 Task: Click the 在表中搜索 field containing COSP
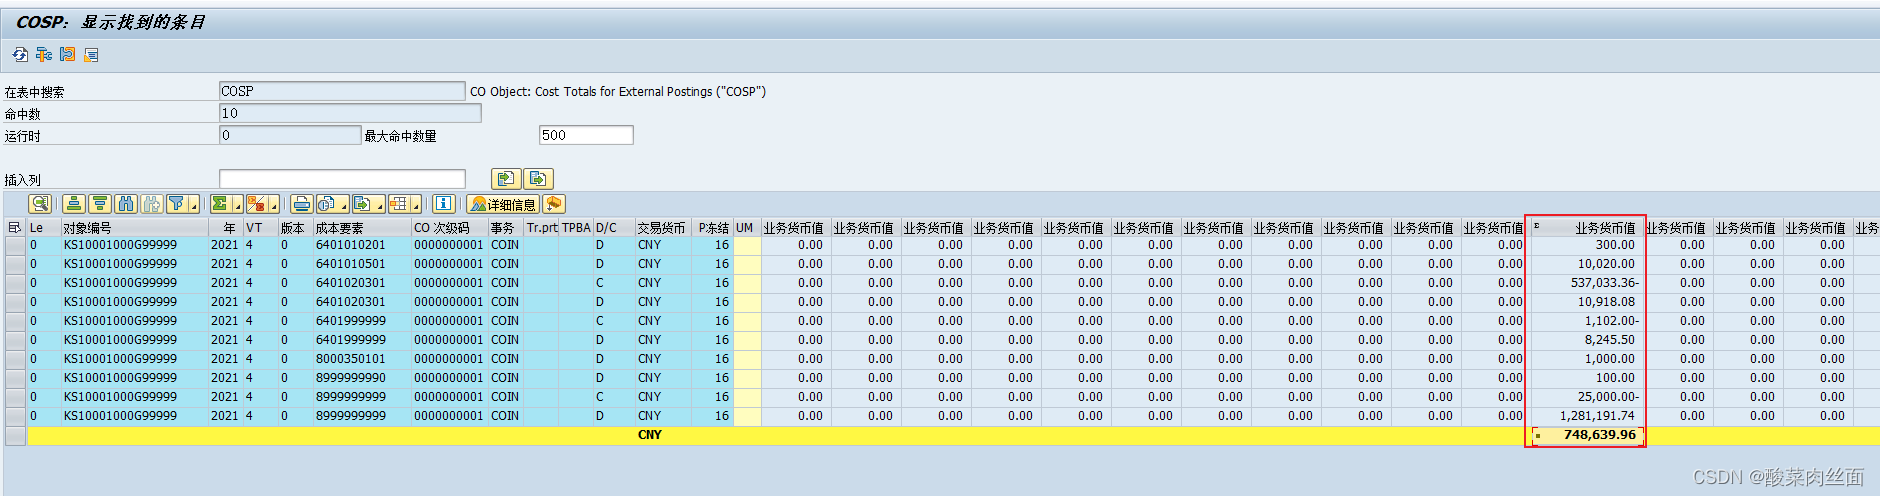pyautogui.click(x=342, y=91)
